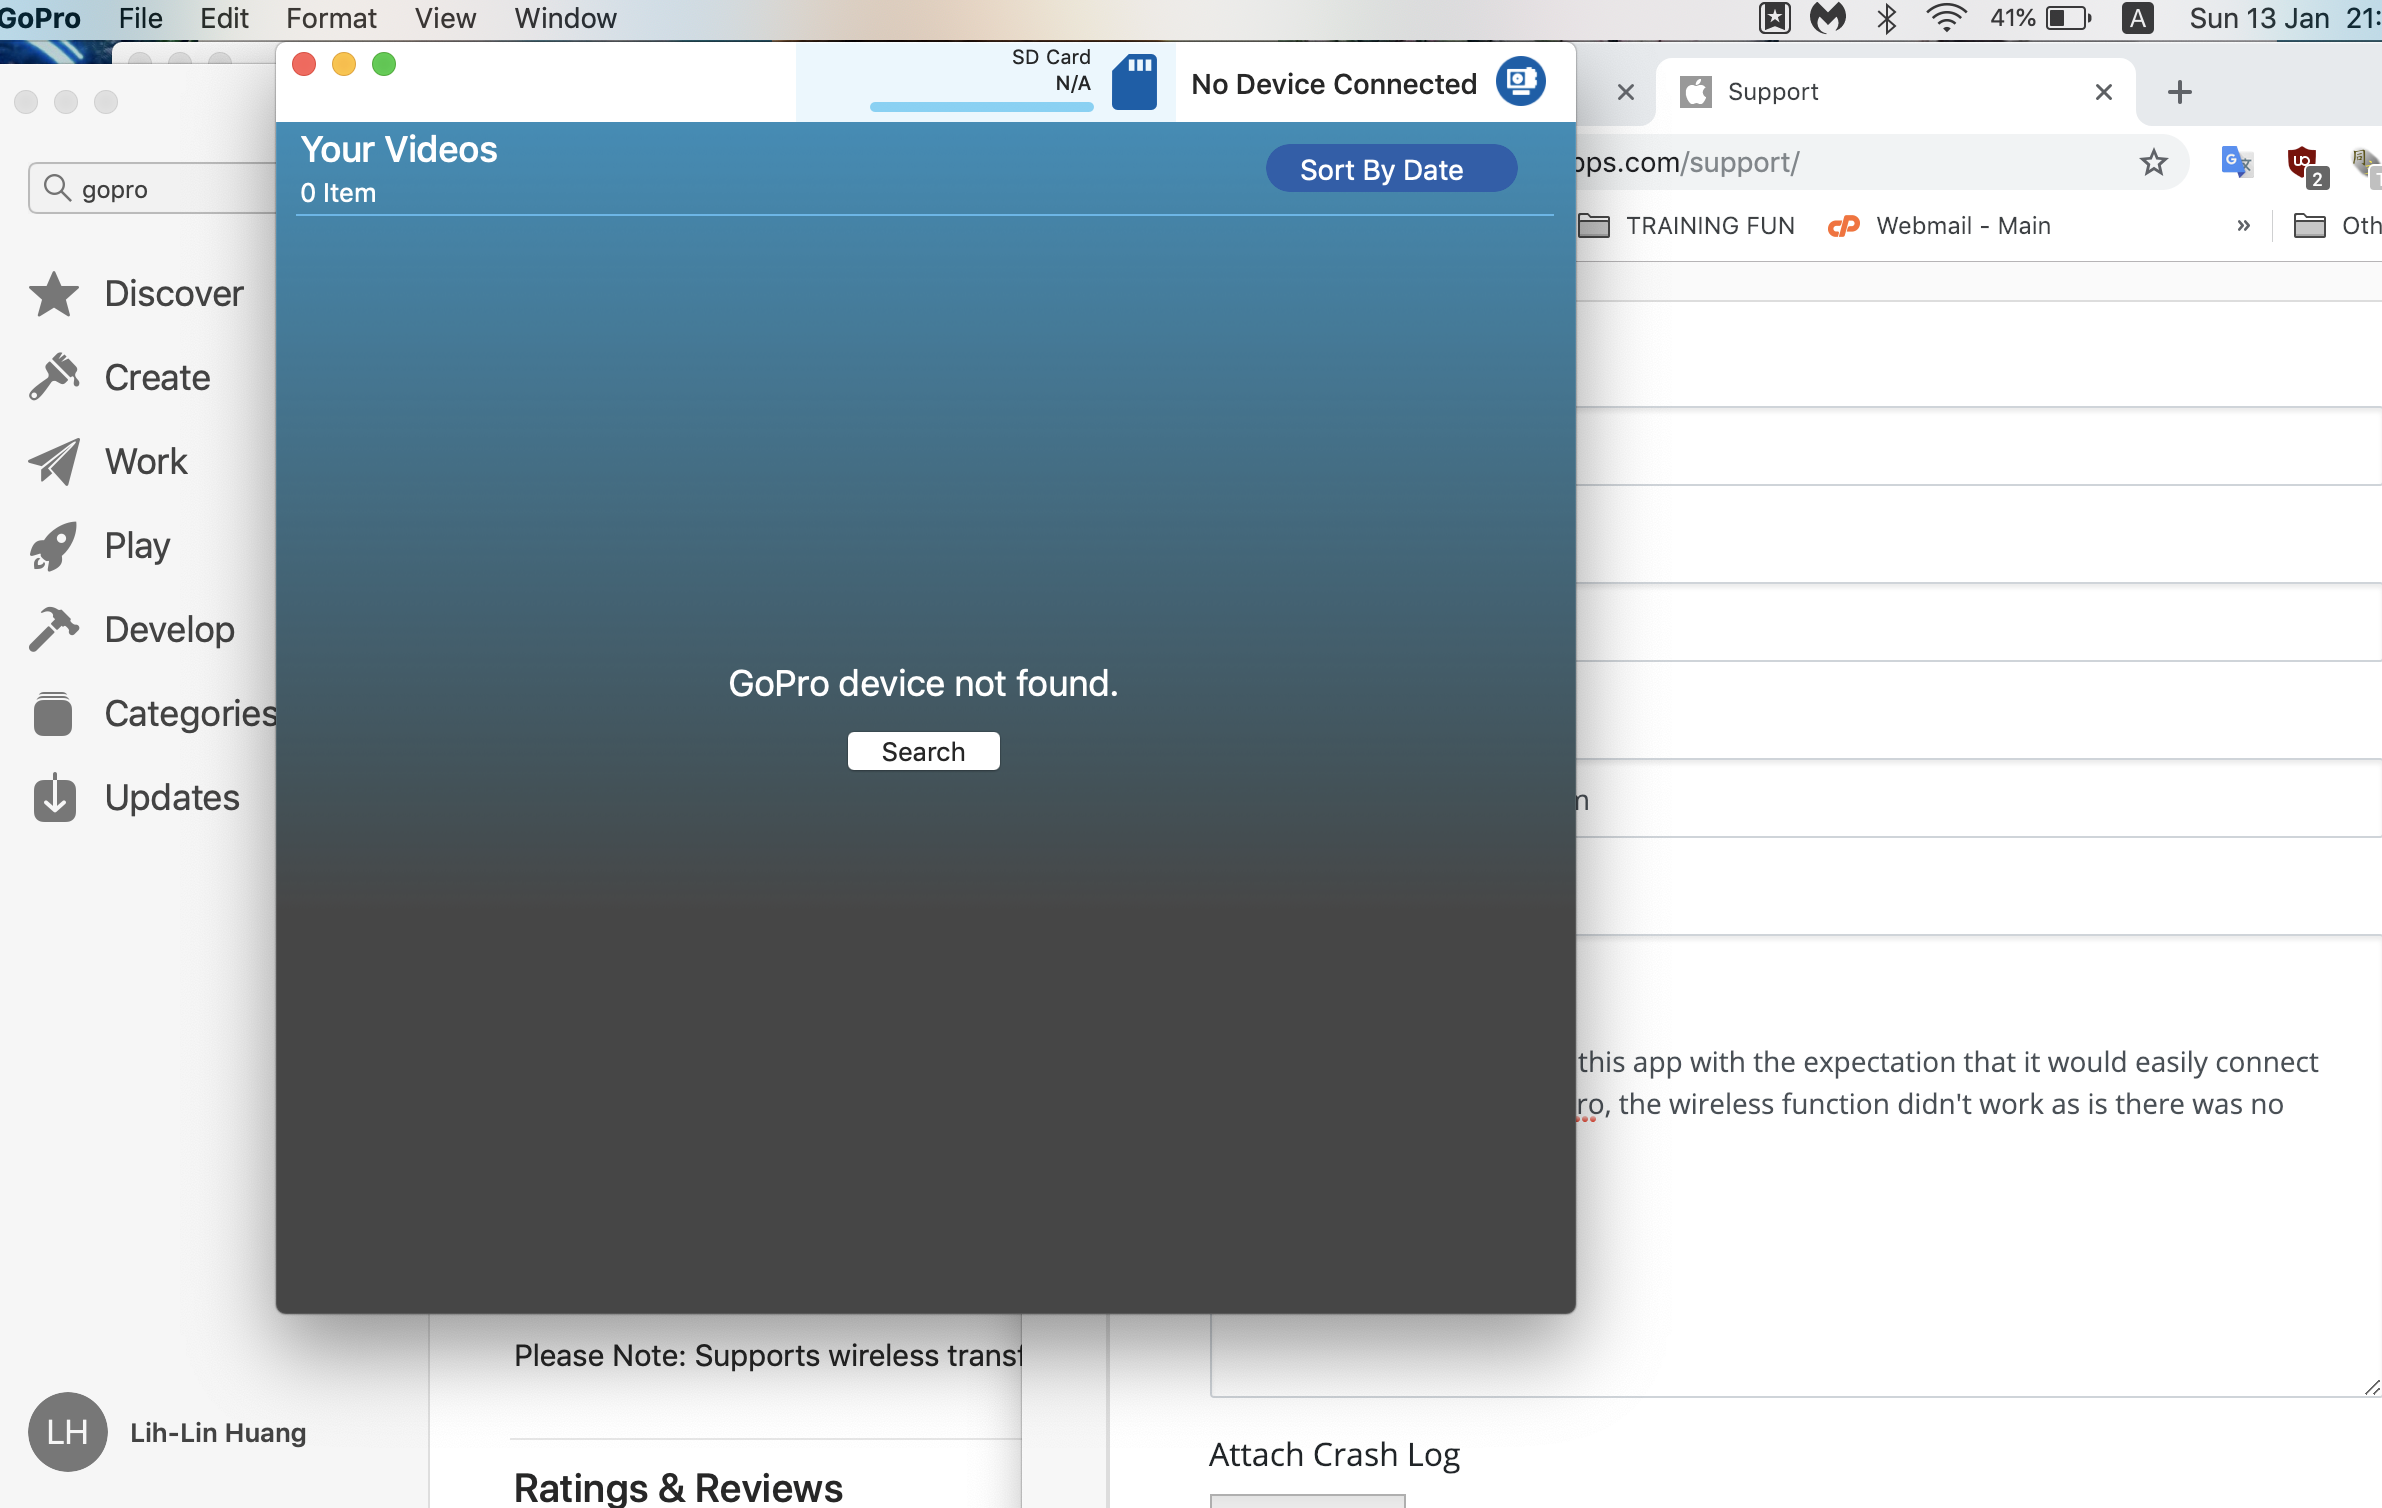Click the Lih-Lin Huang account name
Screen dimensions: 2382x1508
[x=218, y=1432]
